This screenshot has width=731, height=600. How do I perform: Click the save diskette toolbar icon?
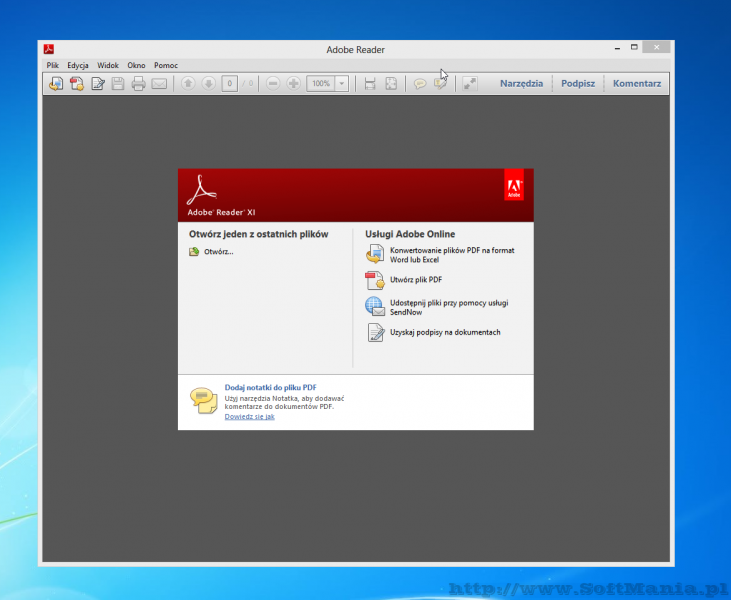118,84
